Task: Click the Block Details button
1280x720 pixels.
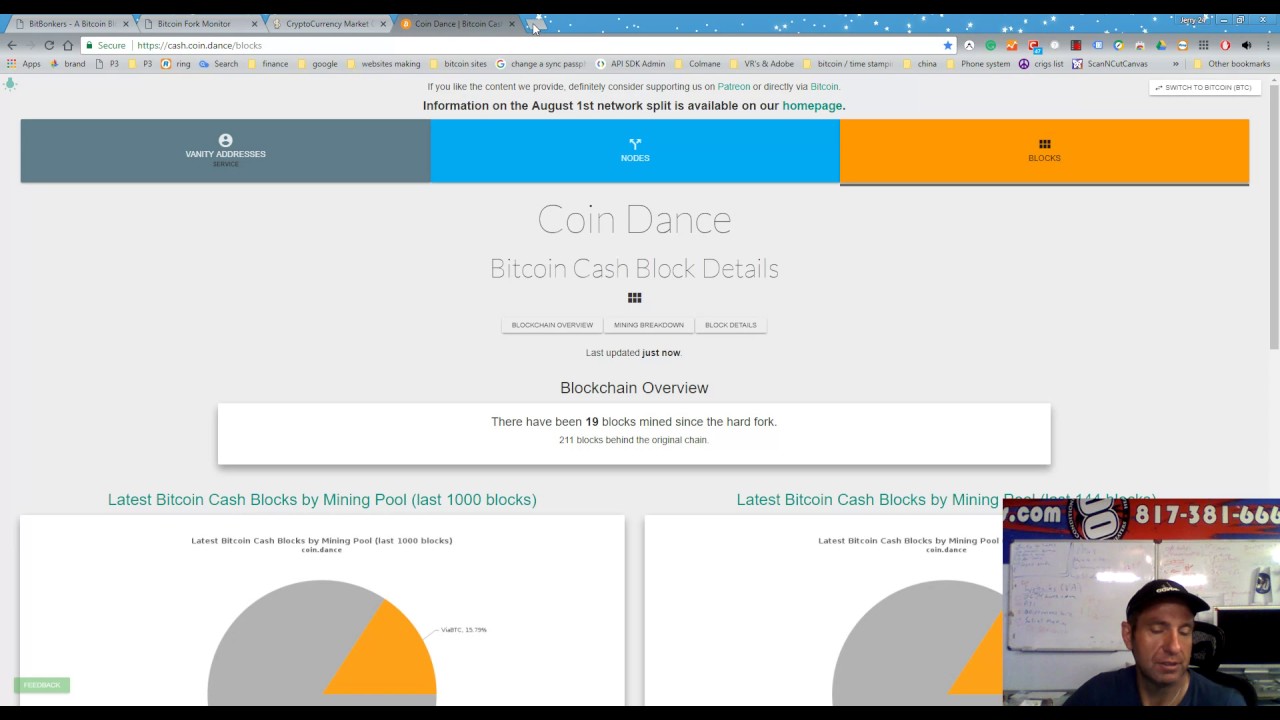Action: pyautogui.click(x=731, y=325)
